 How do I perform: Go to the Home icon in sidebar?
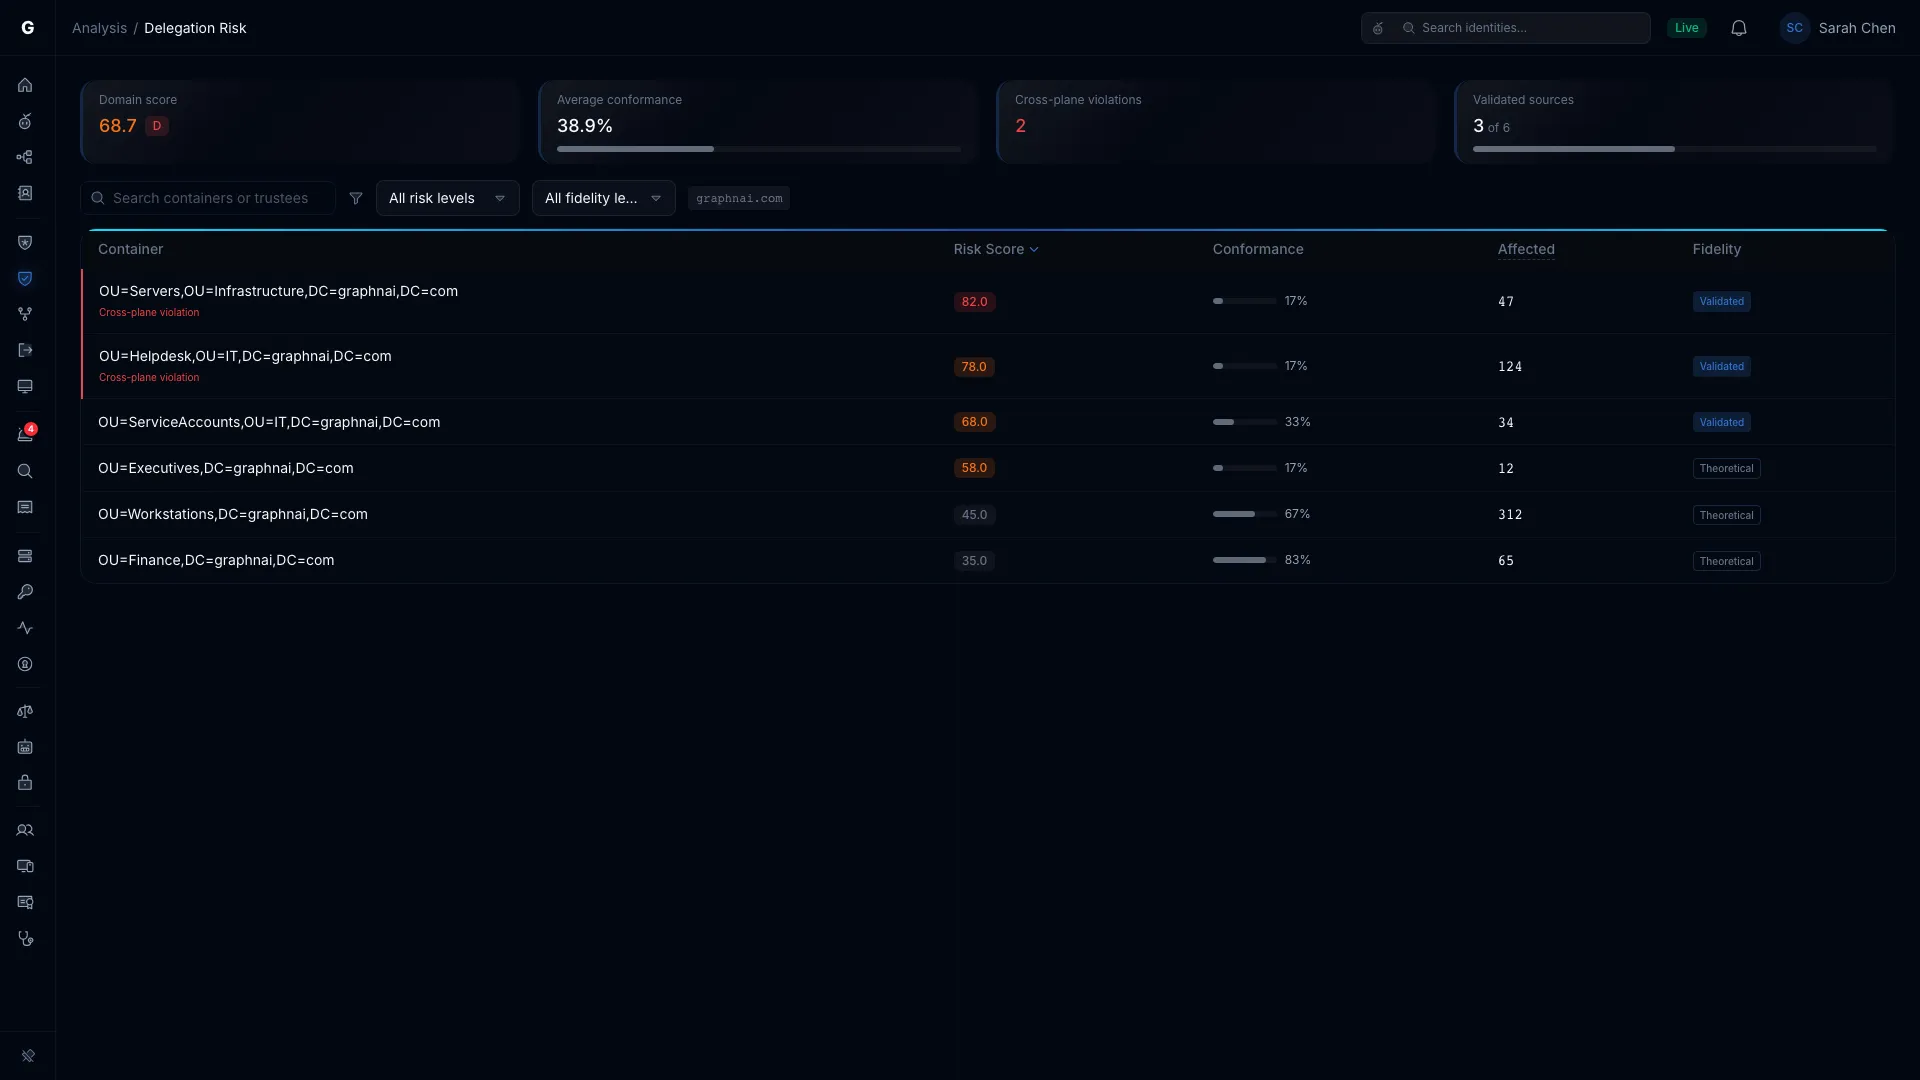pyautogui.click(x=25, y=85)
